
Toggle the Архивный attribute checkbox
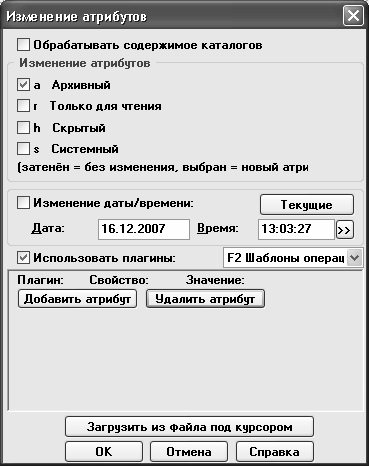pos(23,85)
